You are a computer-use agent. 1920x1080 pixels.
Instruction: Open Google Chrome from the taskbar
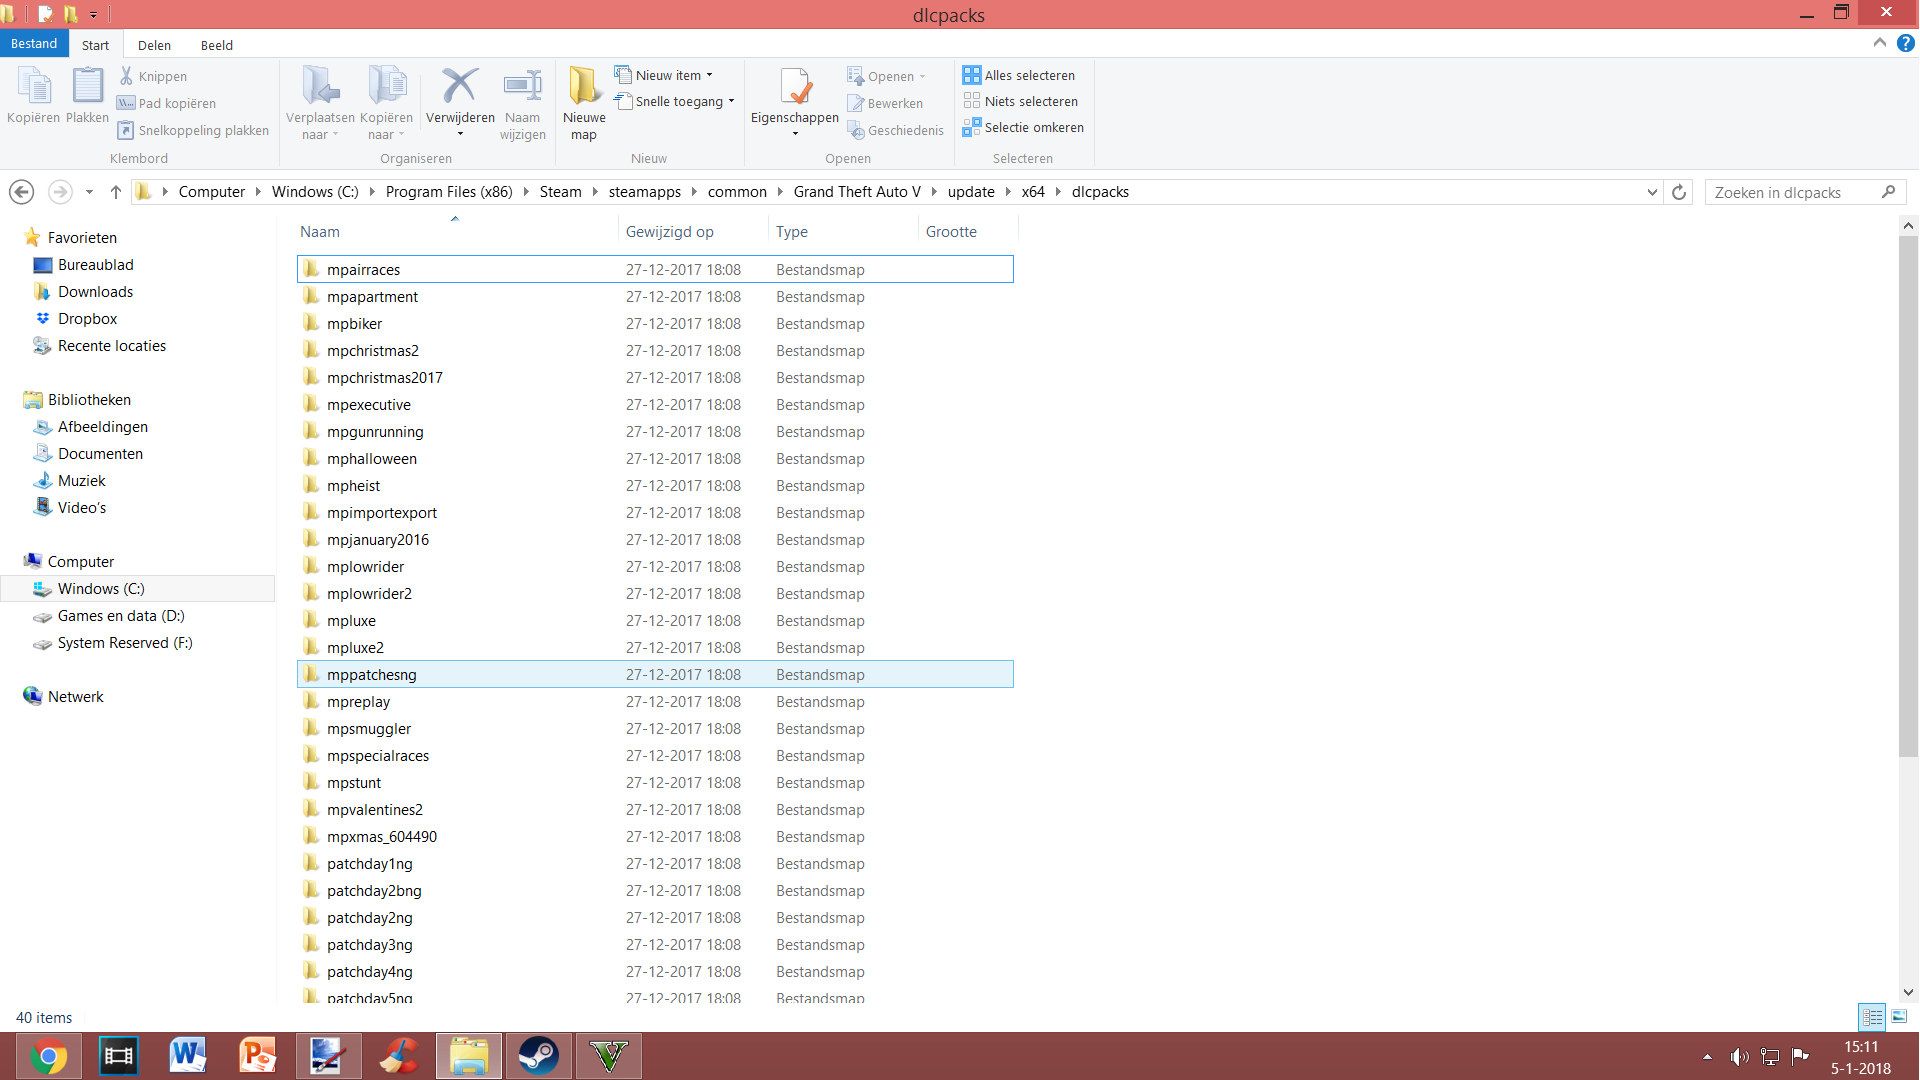point(48,1056)
